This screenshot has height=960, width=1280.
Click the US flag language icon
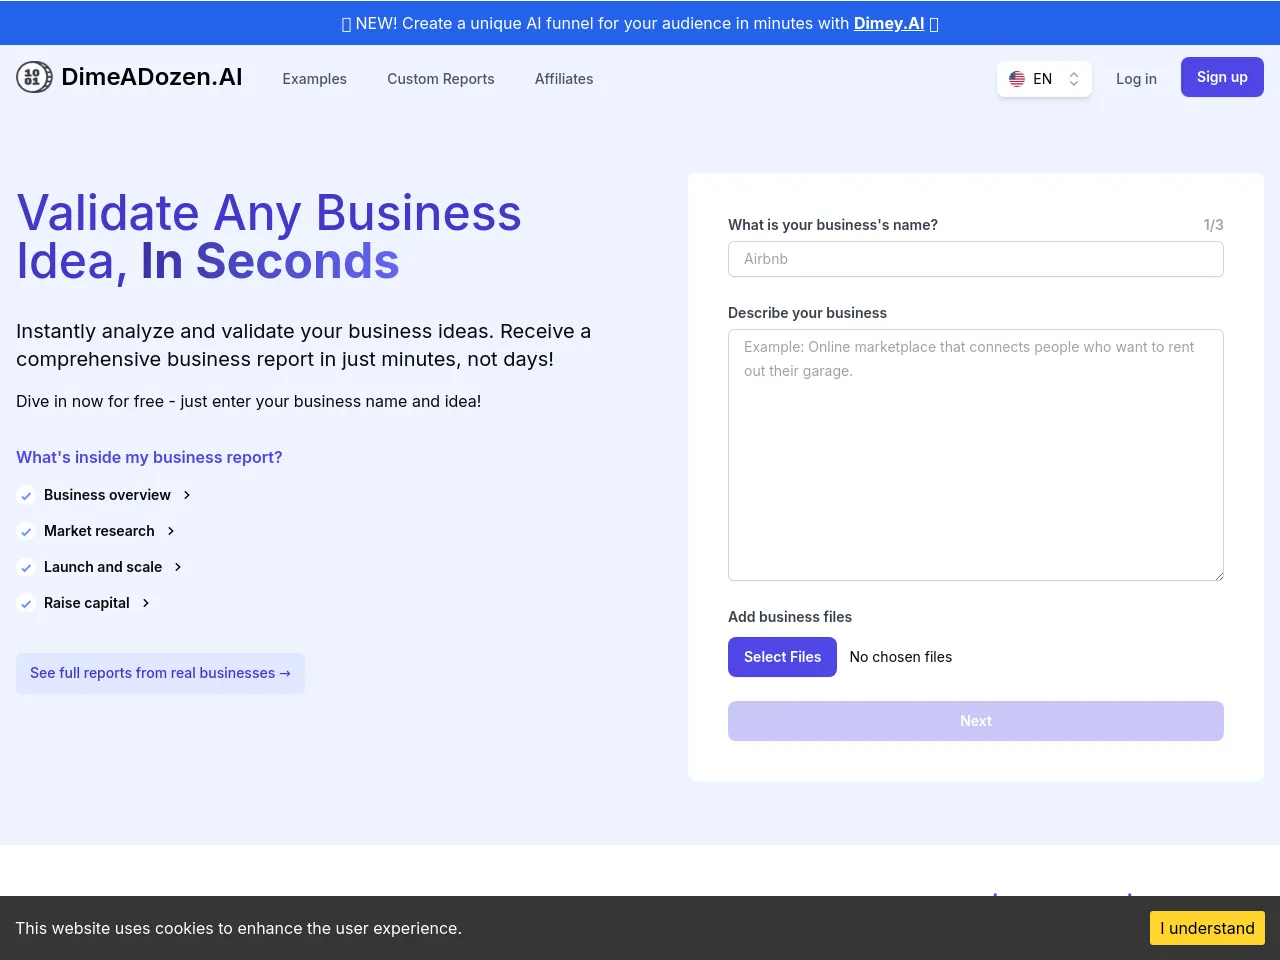(1017, 79)
